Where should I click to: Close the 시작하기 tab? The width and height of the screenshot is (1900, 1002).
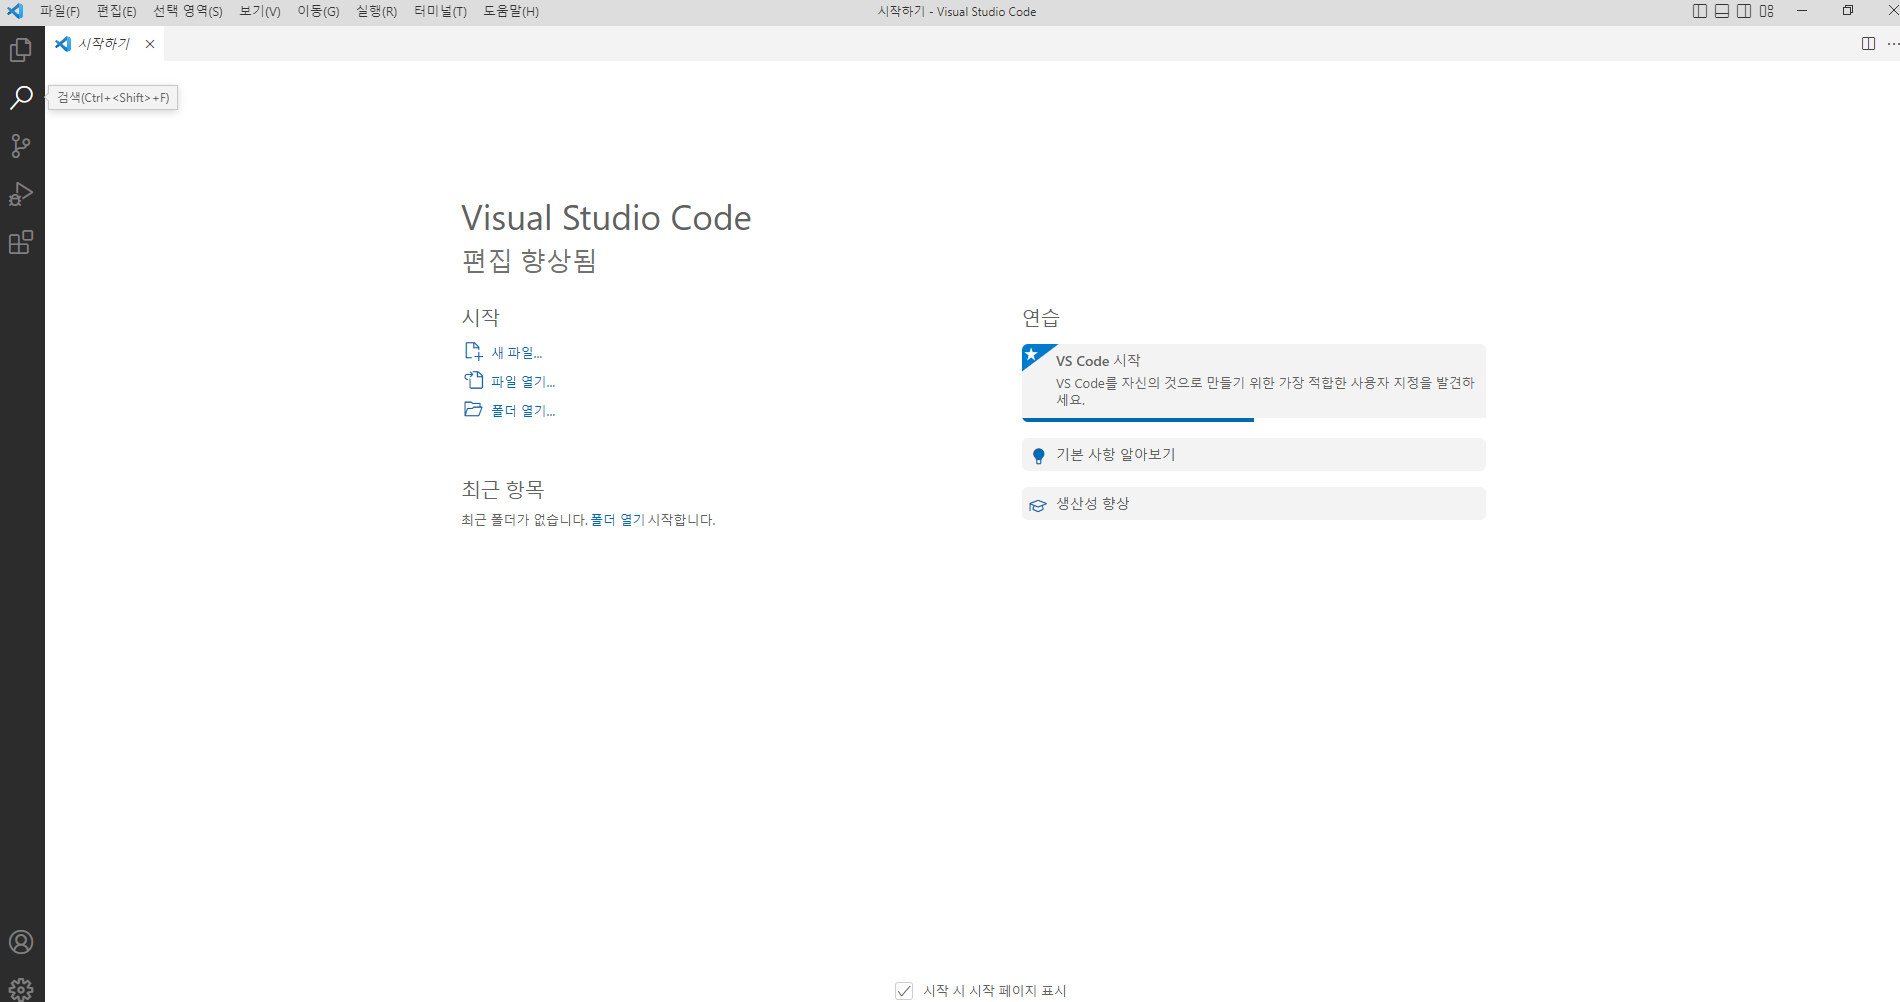[x=150, y=44]
